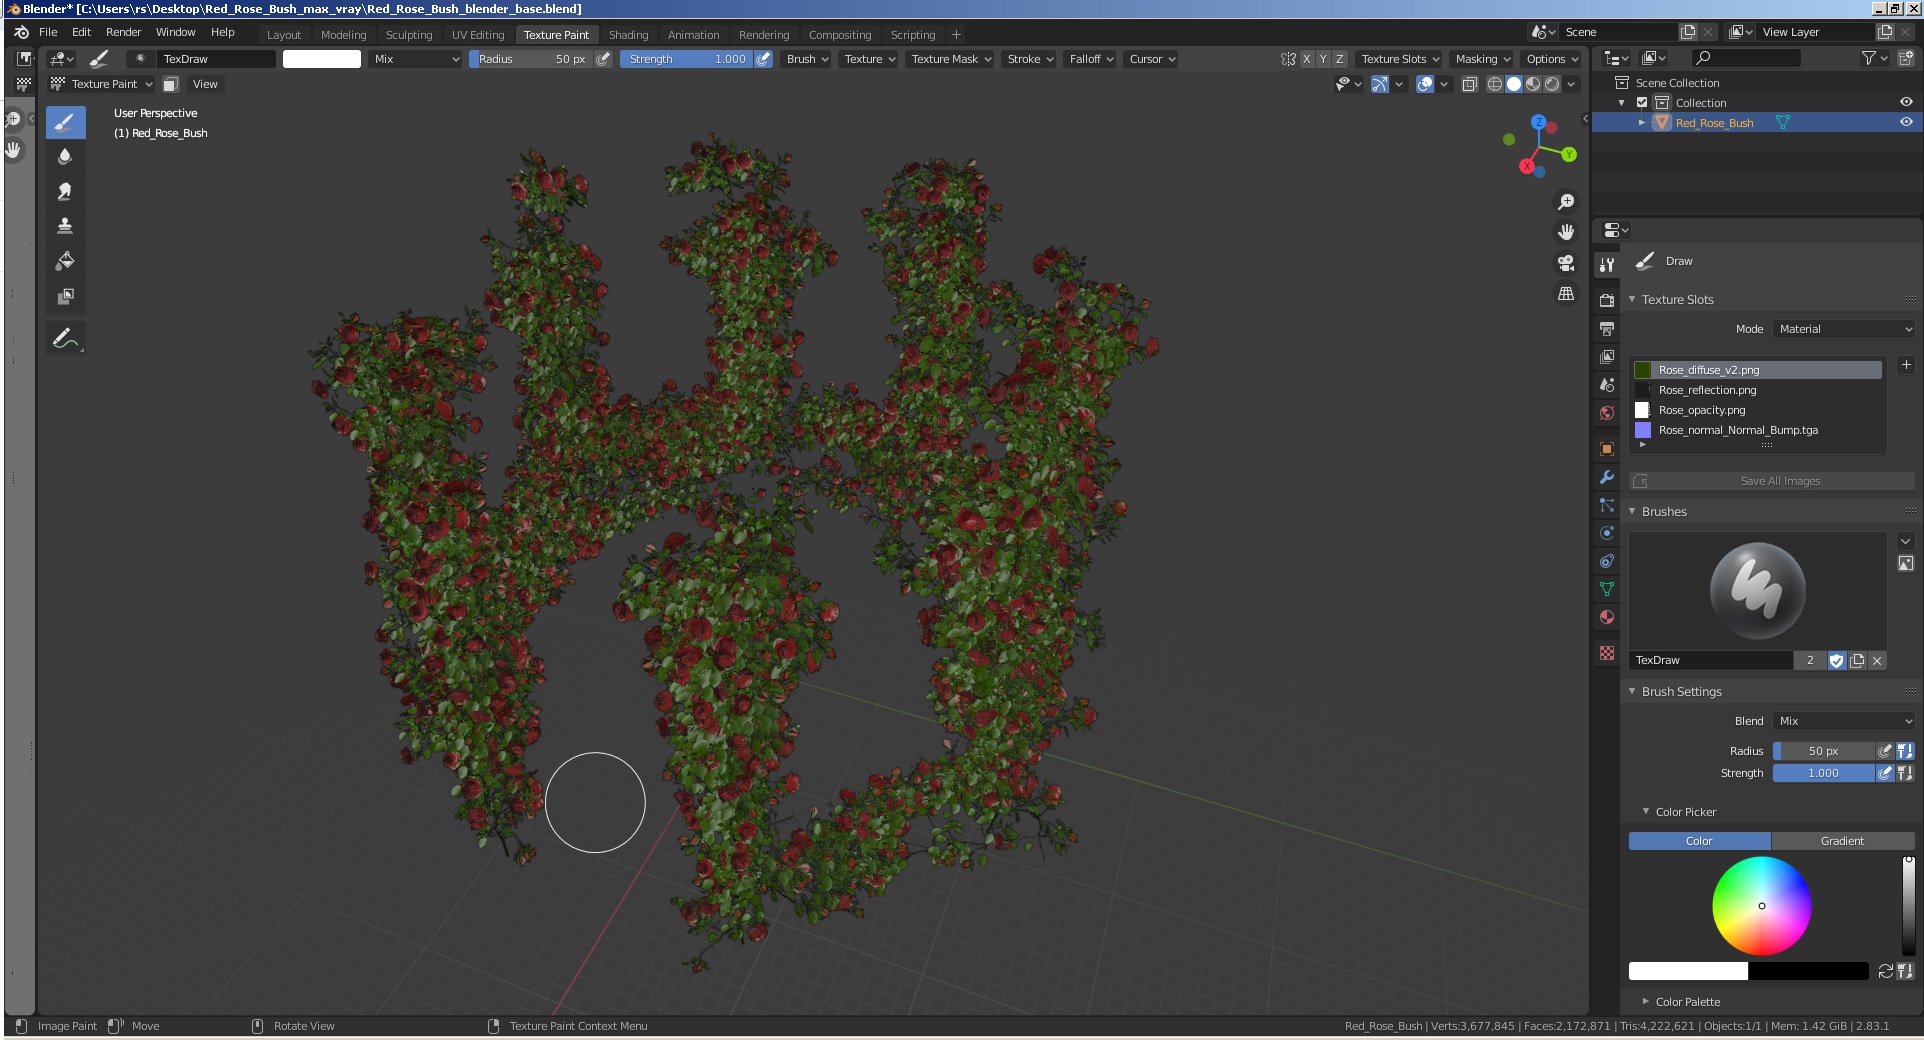The width and height of the screenshot is (1924, 1040).
Task: Switch to the Shading workspace tab
Action: click(628, 35)
